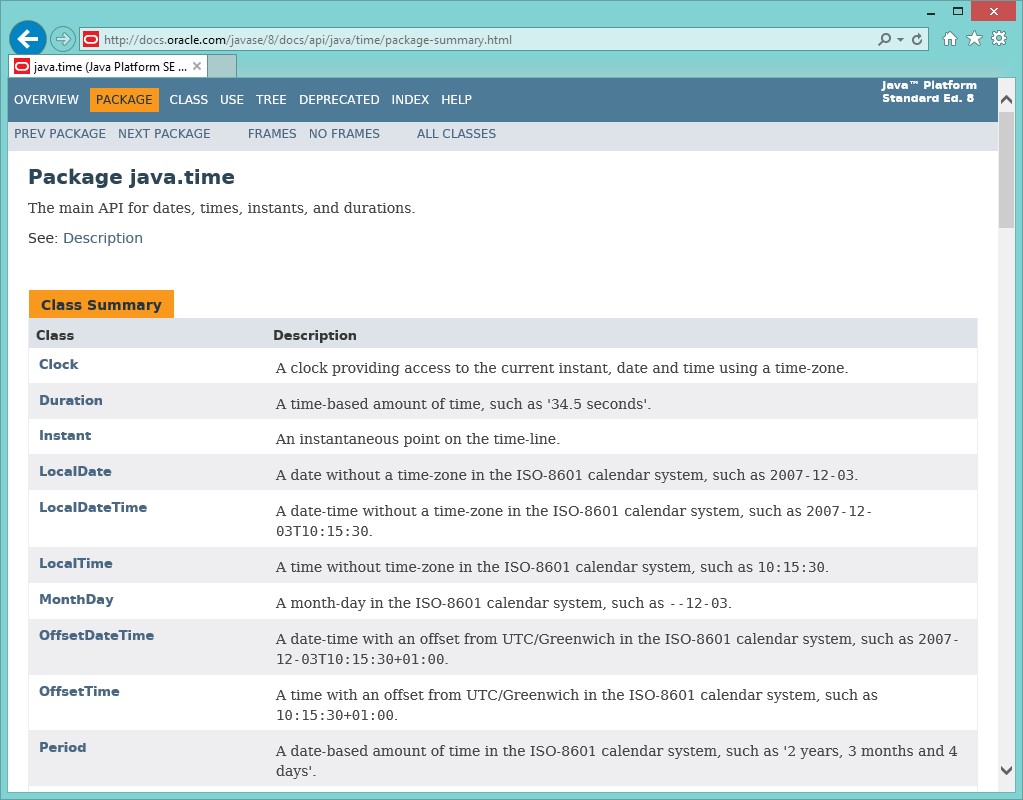
Task: Click the URL address field
Action: (x=480, y=40)
